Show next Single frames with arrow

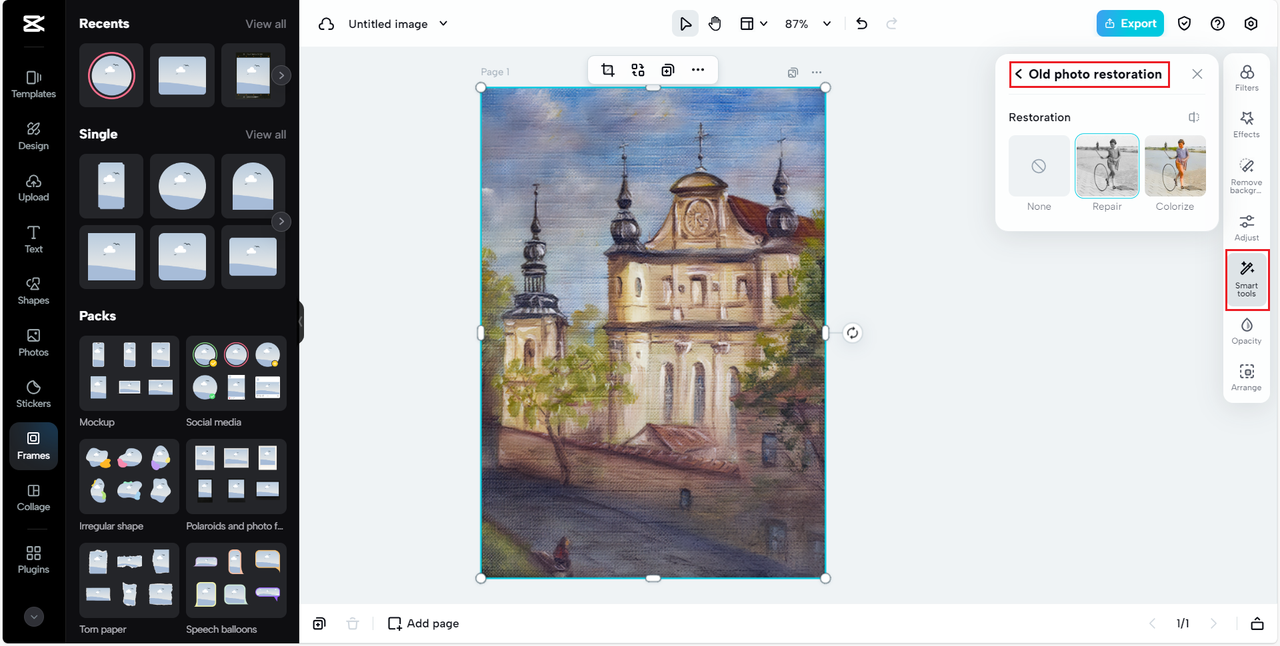281,221
